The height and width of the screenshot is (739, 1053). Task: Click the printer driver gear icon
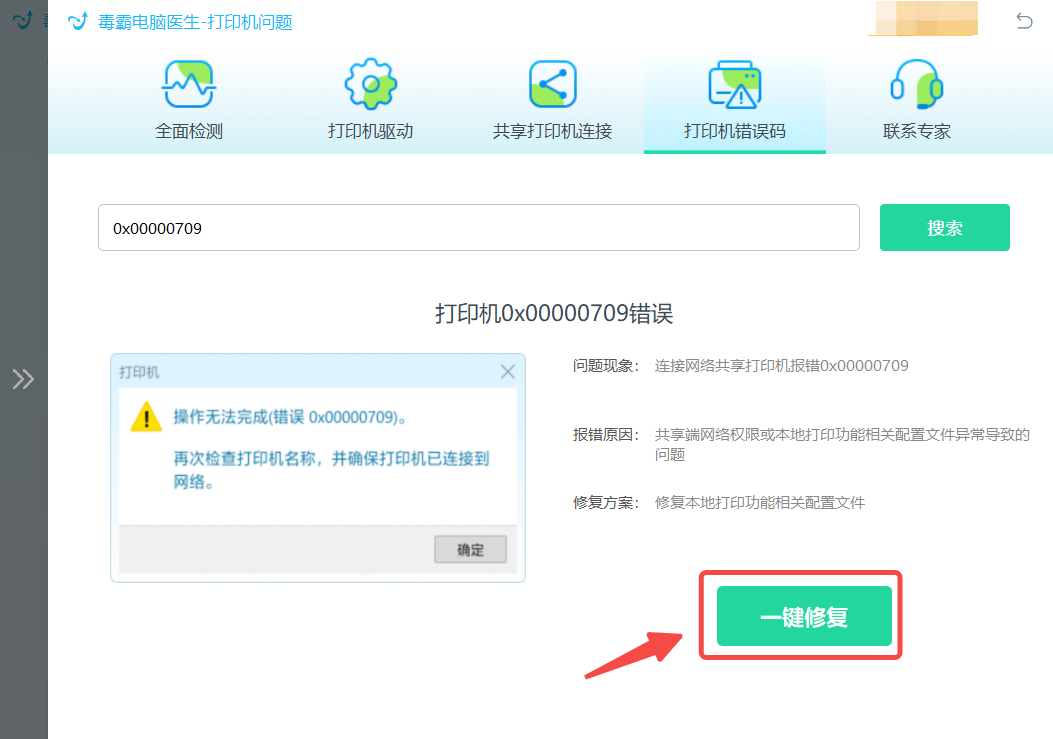371,84
